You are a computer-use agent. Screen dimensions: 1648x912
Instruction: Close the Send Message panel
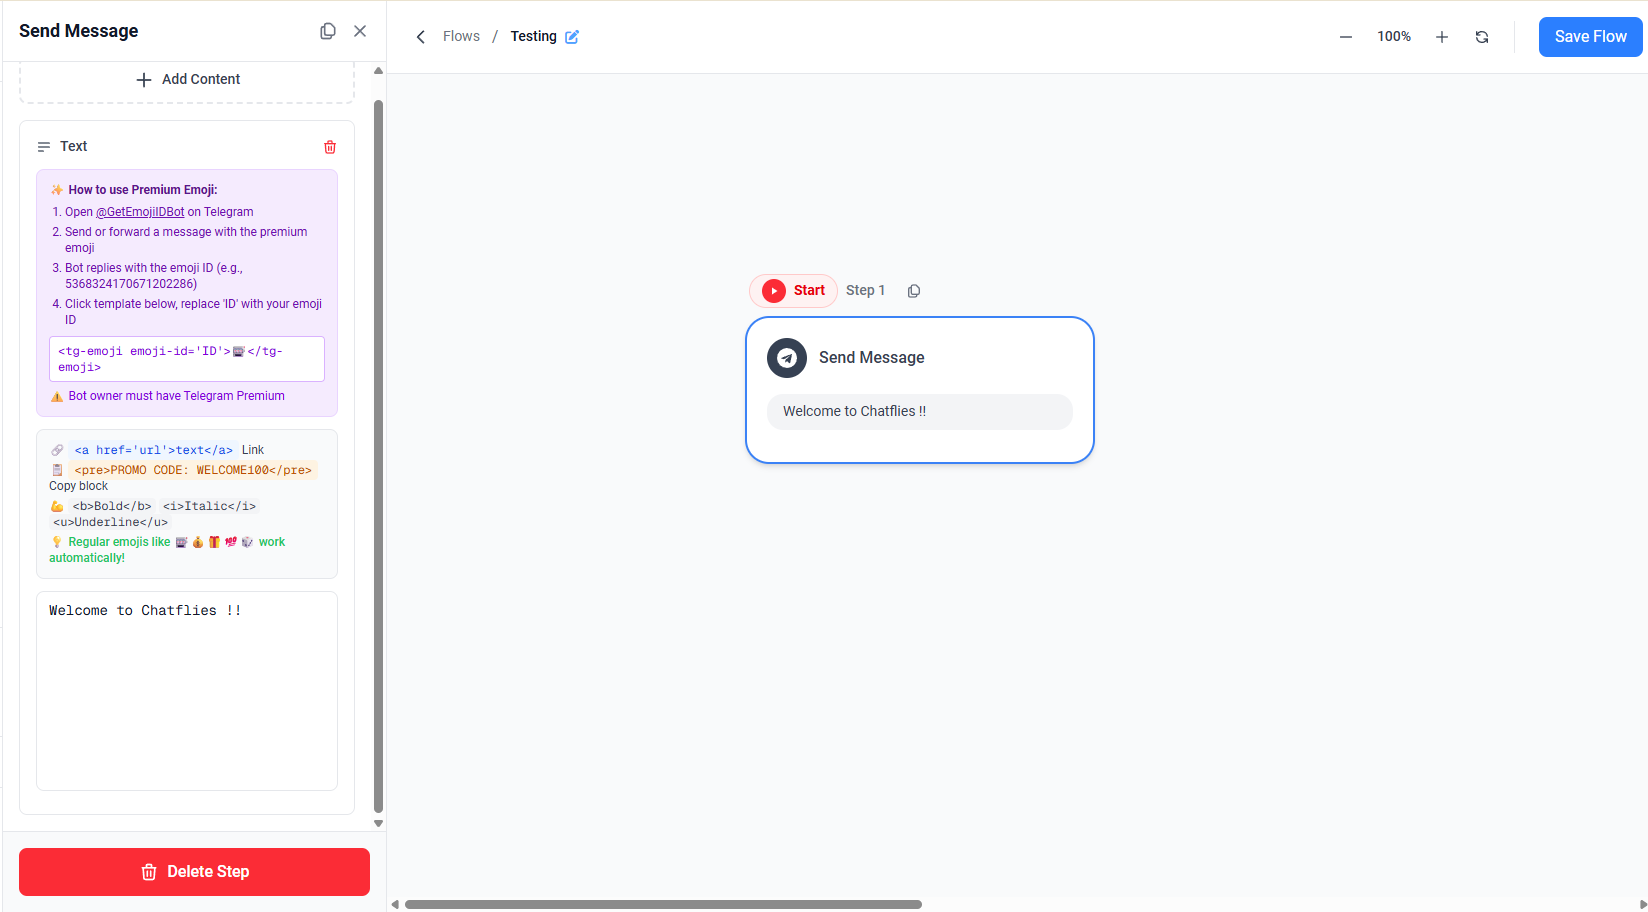point(360,31)
